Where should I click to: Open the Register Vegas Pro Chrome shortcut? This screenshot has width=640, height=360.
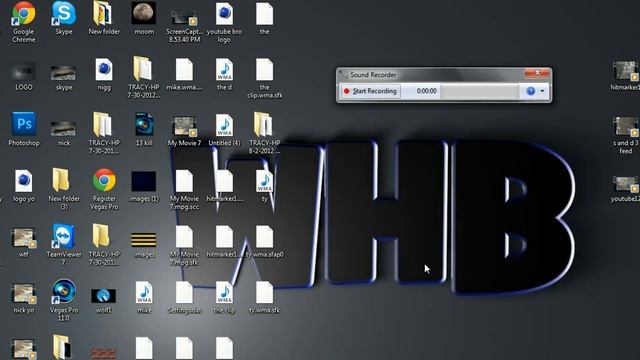point(104,180)
